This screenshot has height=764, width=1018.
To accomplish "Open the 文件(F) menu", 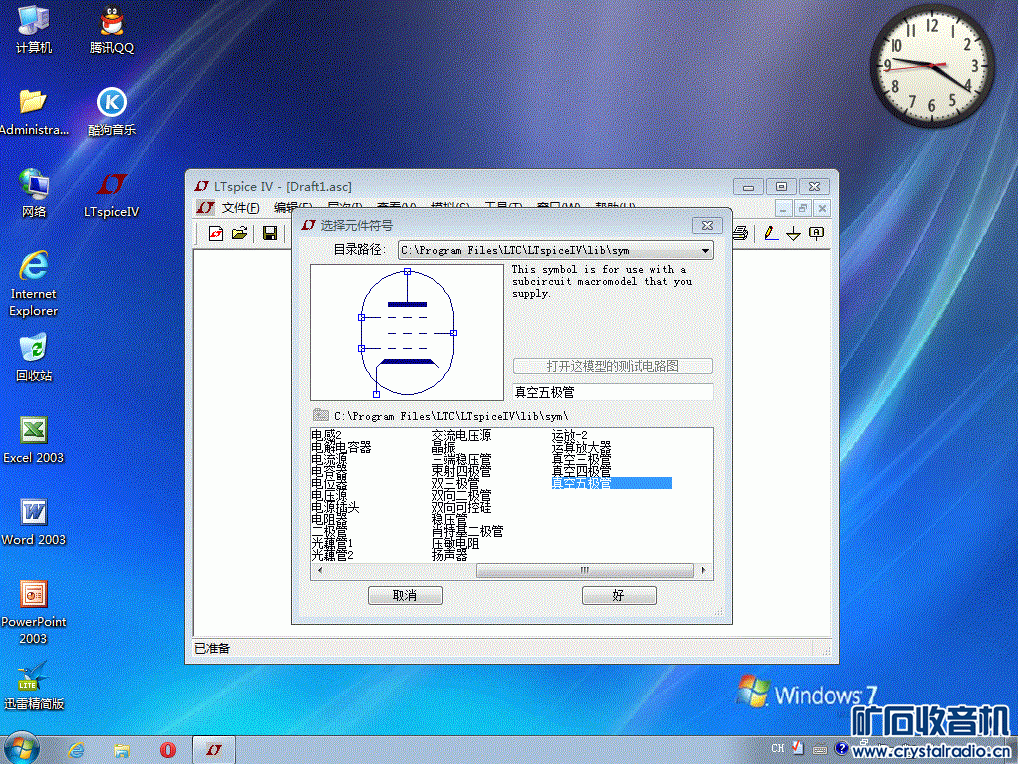I will [240, 208].
